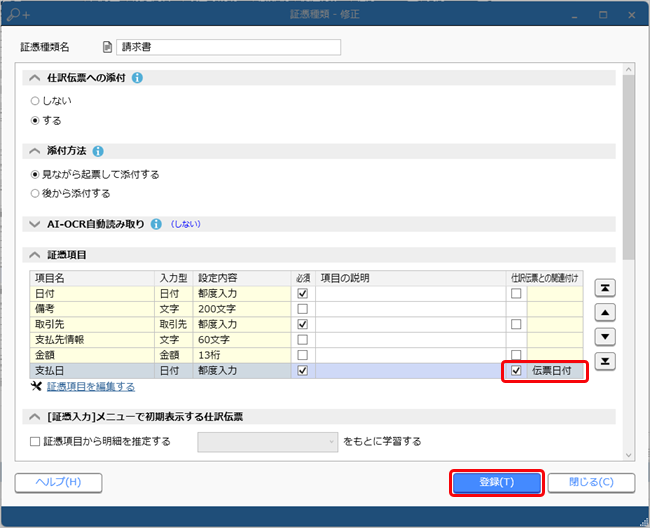The width and height of the screenshot is (650, 528).
Task: Select the 日付 item row name cell
Action: [92, 293]
